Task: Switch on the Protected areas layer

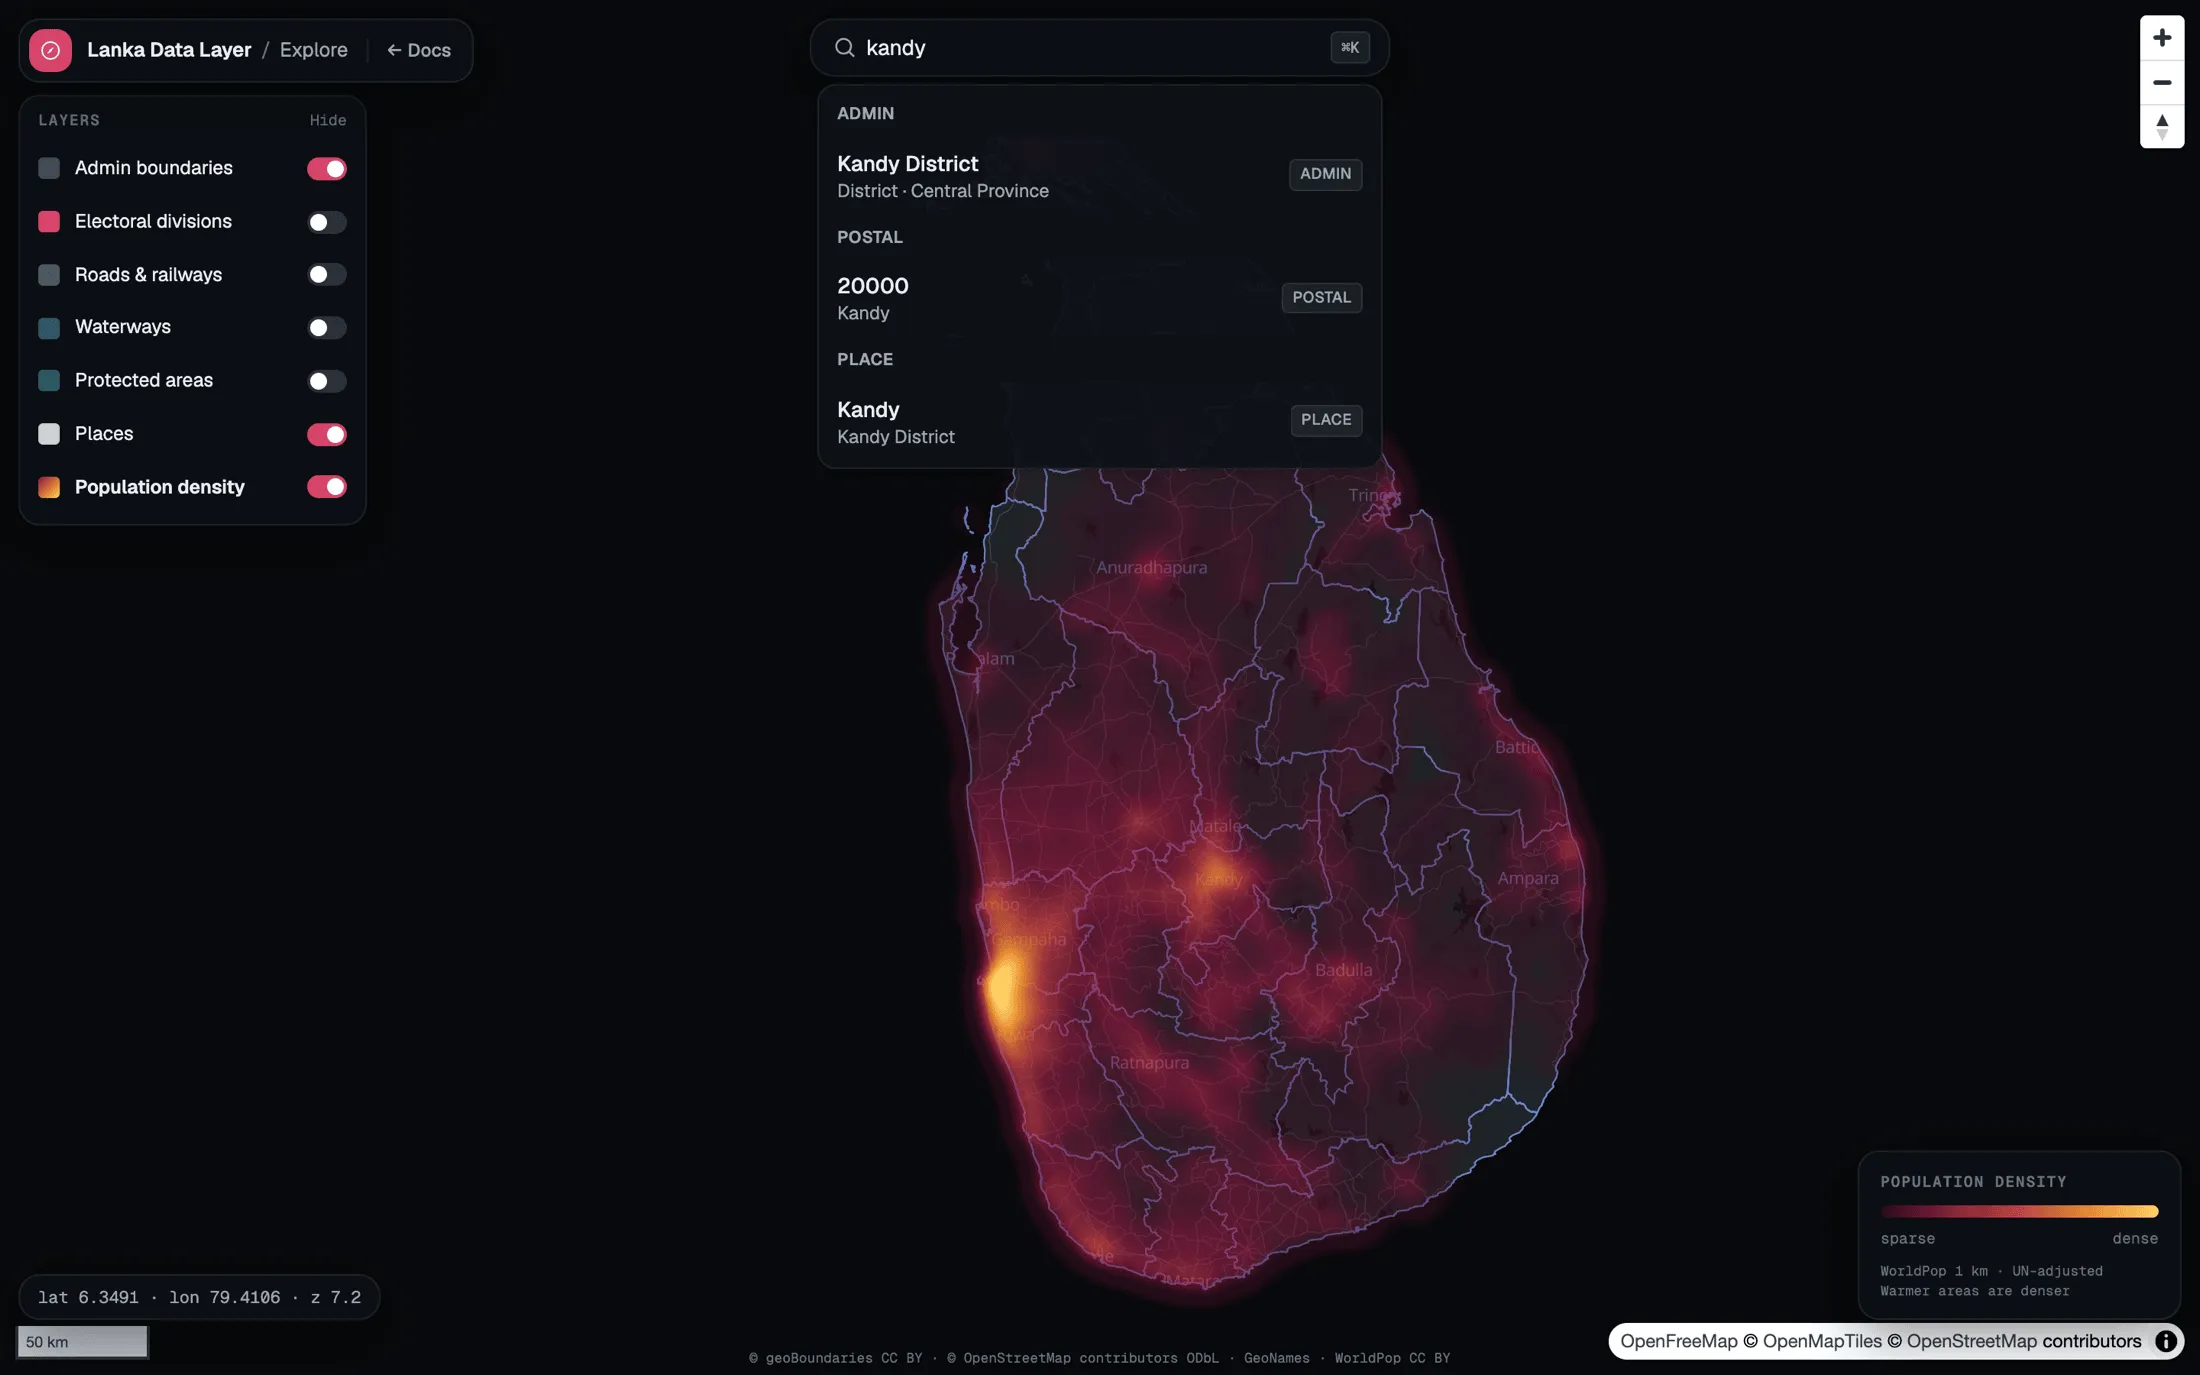Action: tap(327, 380)
